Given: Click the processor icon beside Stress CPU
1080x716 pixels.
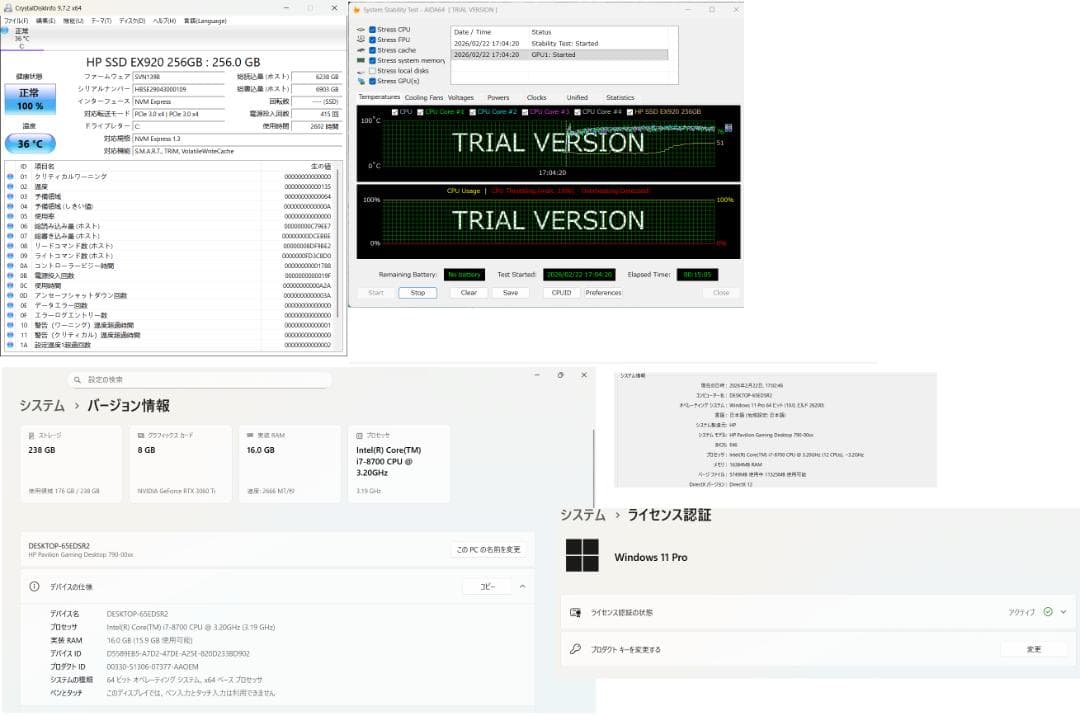Looking at the screenshot, I should tap(361, 30).
